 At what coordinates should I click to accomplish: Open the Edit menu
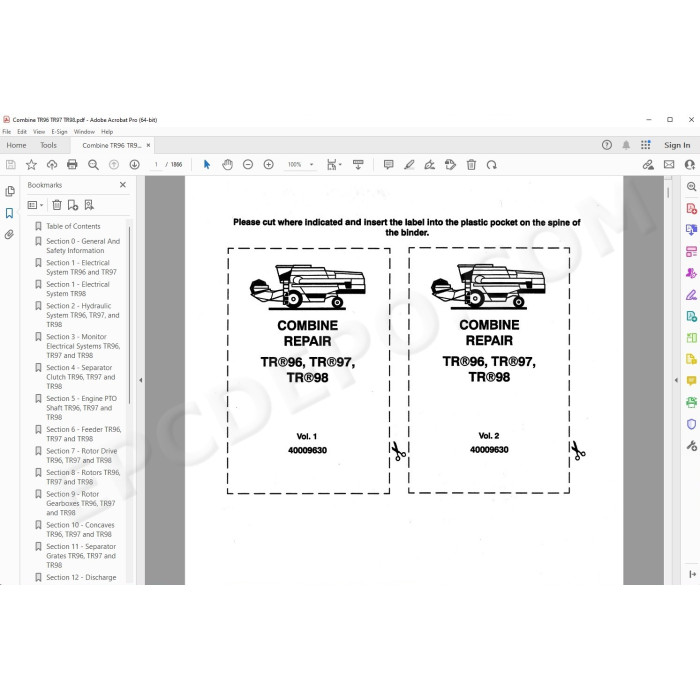click(x=22, y=132)
